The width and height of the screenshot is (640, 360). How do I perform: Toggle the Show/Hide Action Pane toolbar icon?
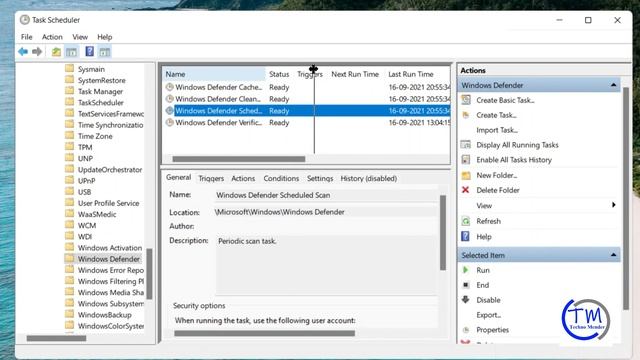[x=104, y=52]
